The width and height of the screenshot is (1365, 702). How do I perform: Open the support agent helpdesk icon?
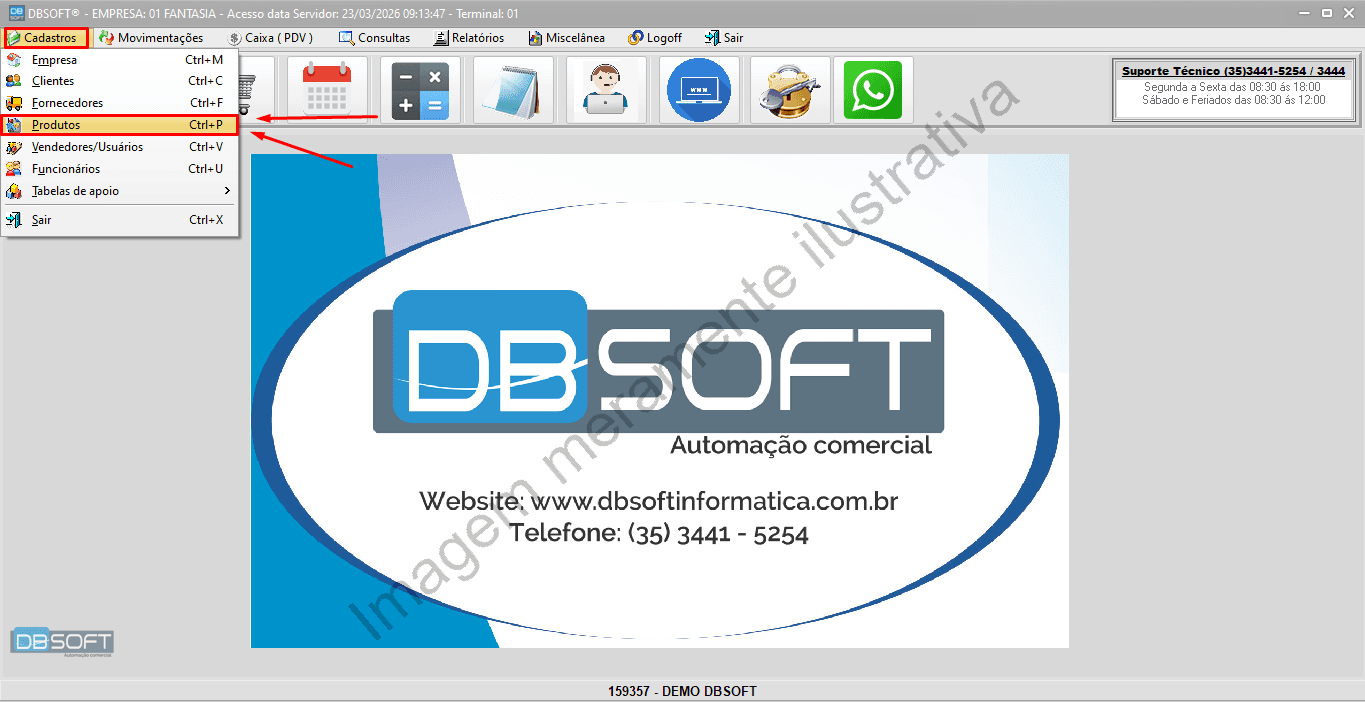(x=605, y=89)
